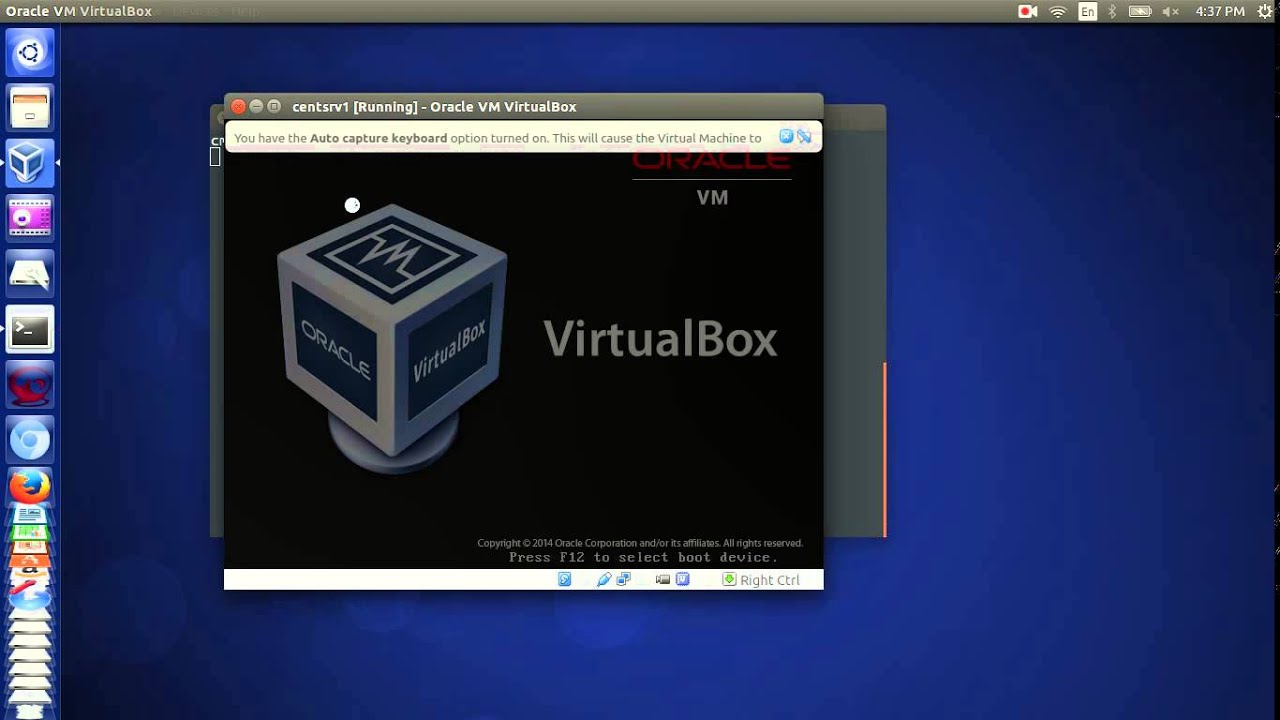Screen dimensions: 1280x720
Task: Open the red globe app in the launcher
Action: [x=30, y=384]
